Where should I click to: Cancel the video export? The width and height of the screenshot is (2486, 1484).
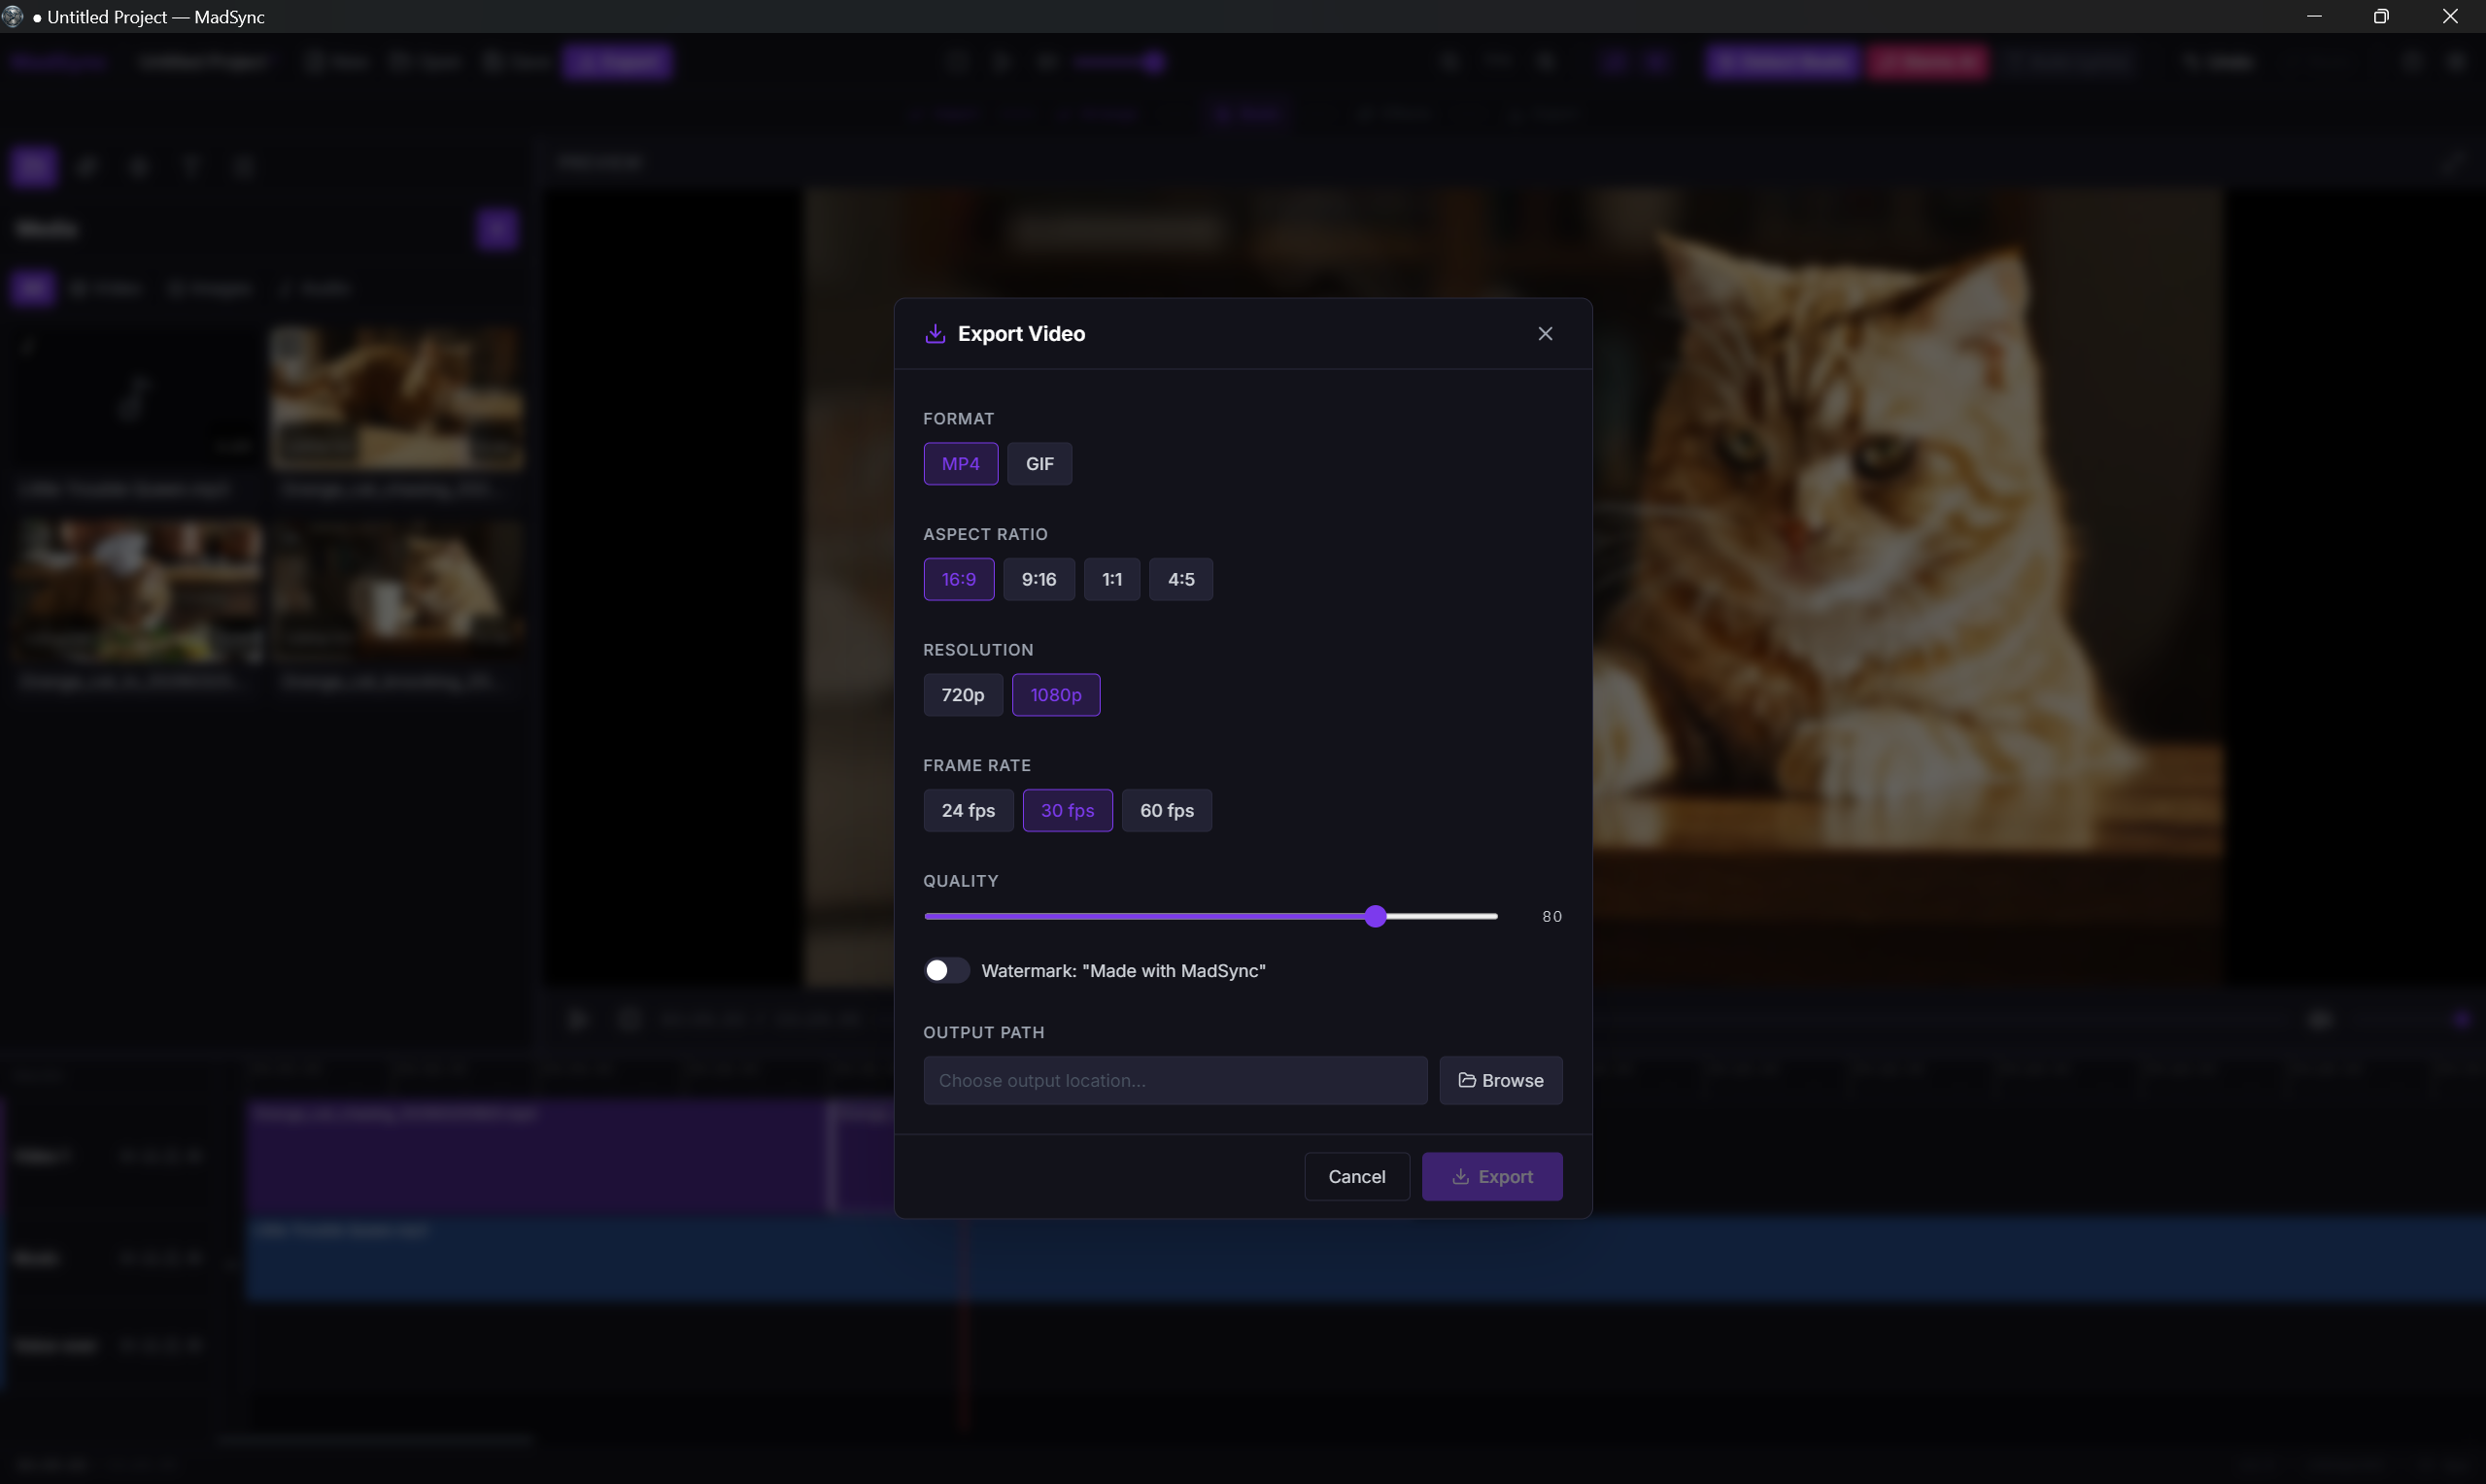[1356, 1176]
